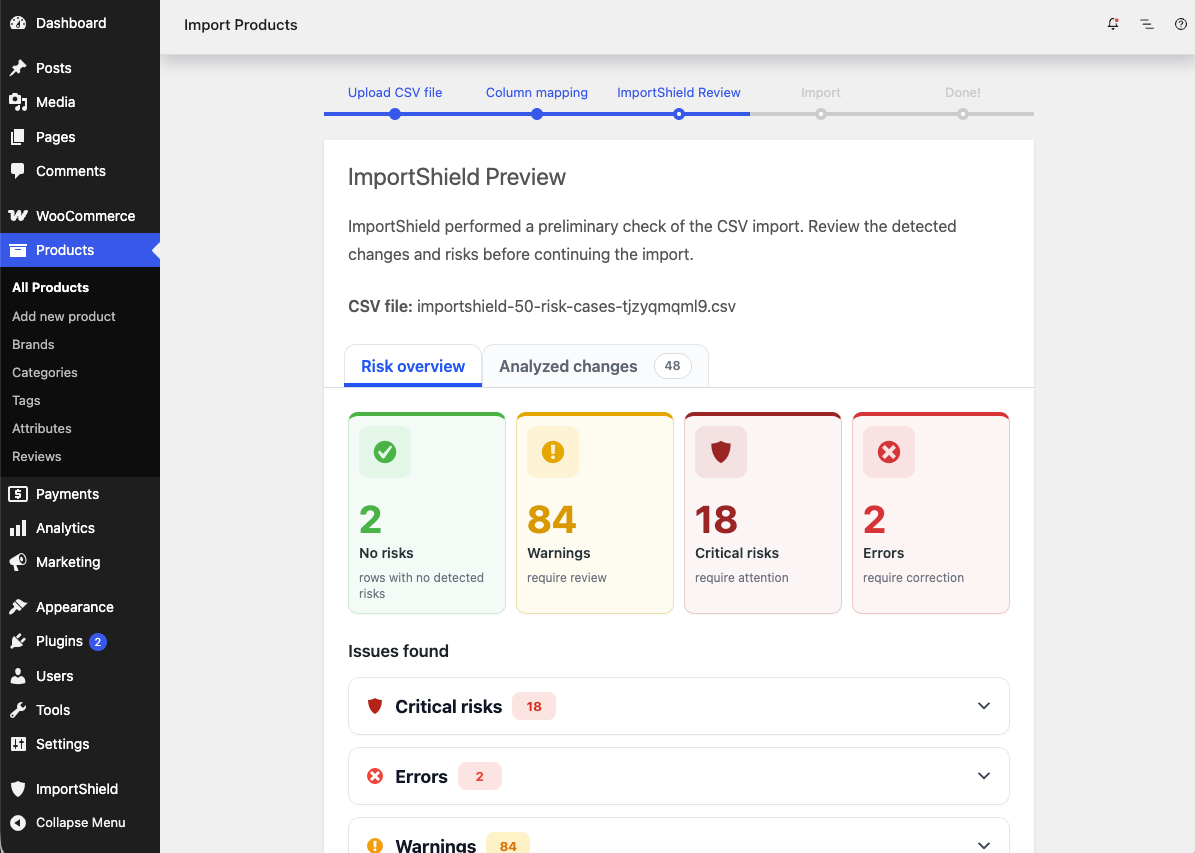Click the Done! step label
1195x853 pixels.
tap(963, 92)
